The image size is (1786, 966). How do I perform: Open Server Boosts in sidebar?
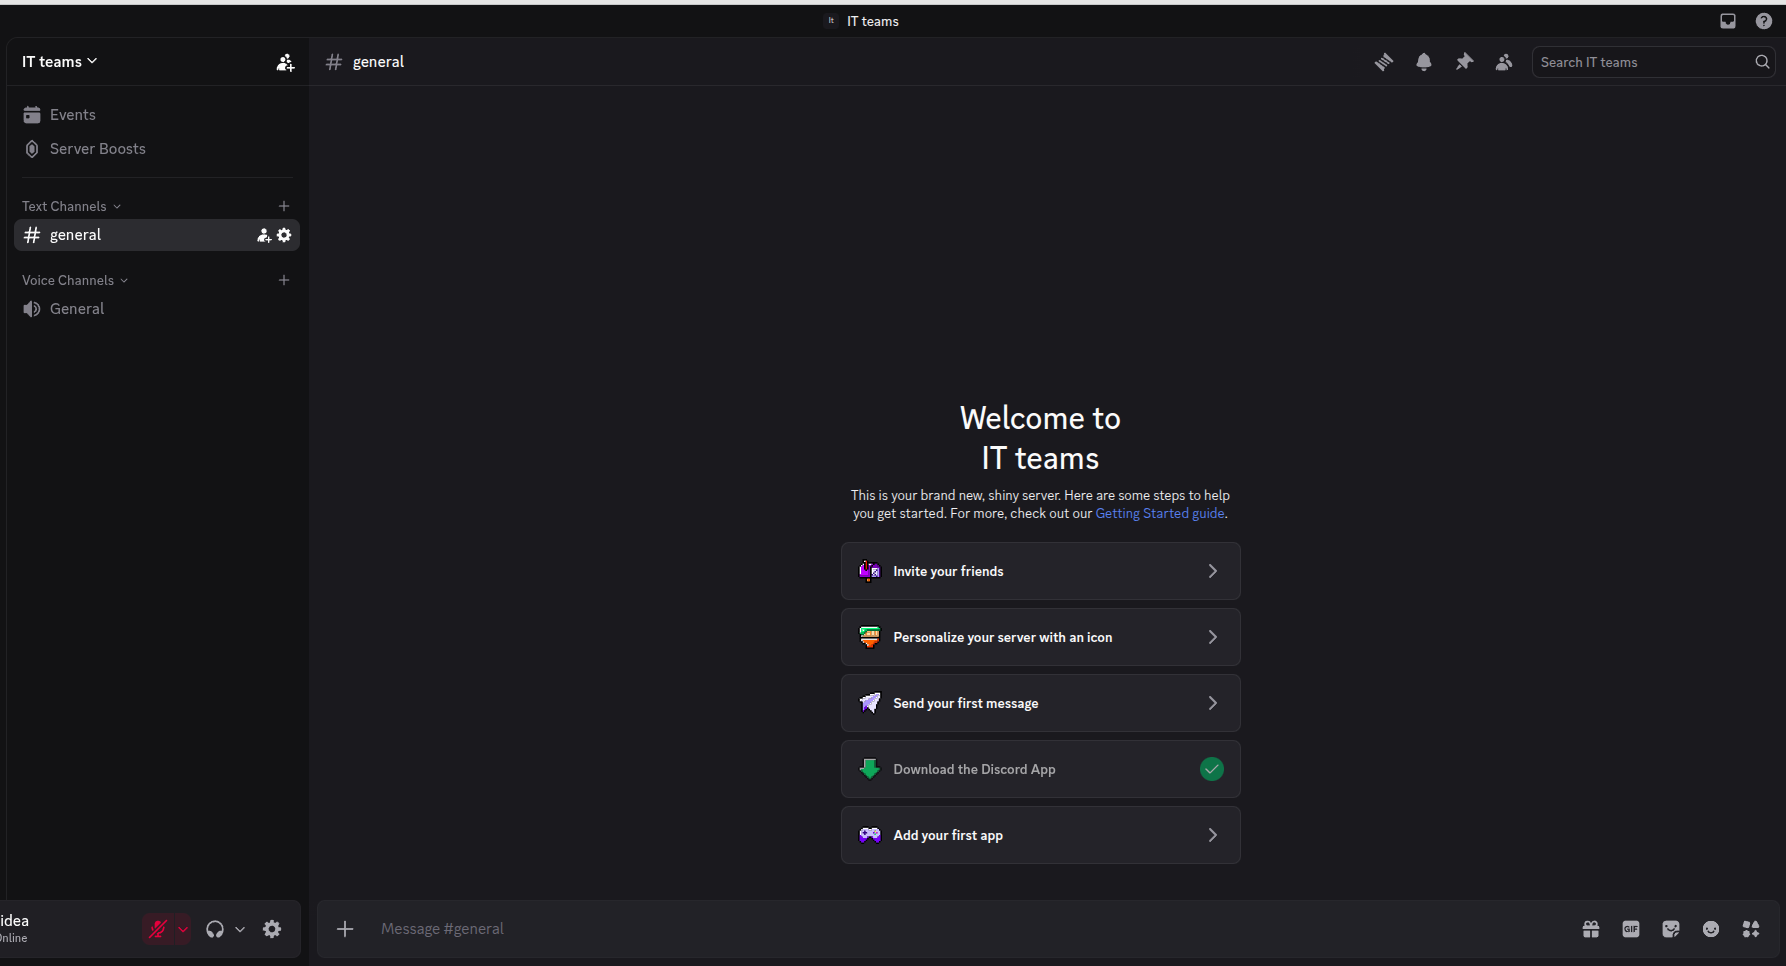pos(157,149)
